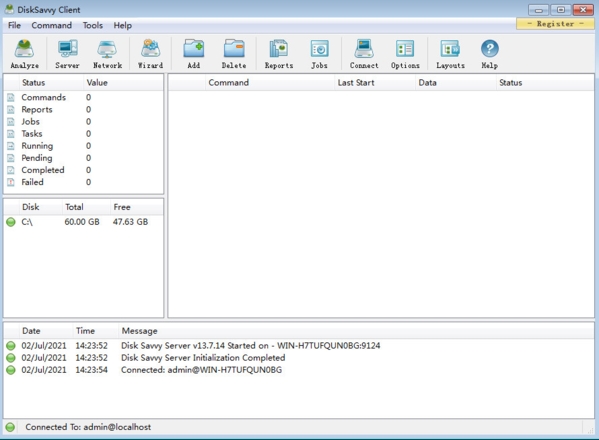The image size is (599, 440).
Task: Click the icon beside Jobs status row
Action: [11, 122]
